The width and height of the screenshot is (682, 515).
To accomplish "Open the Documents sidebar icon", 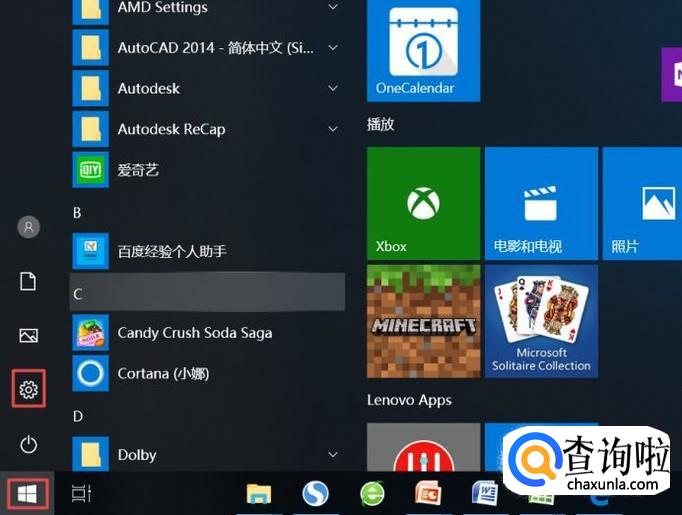I will (x=28, y=281).
